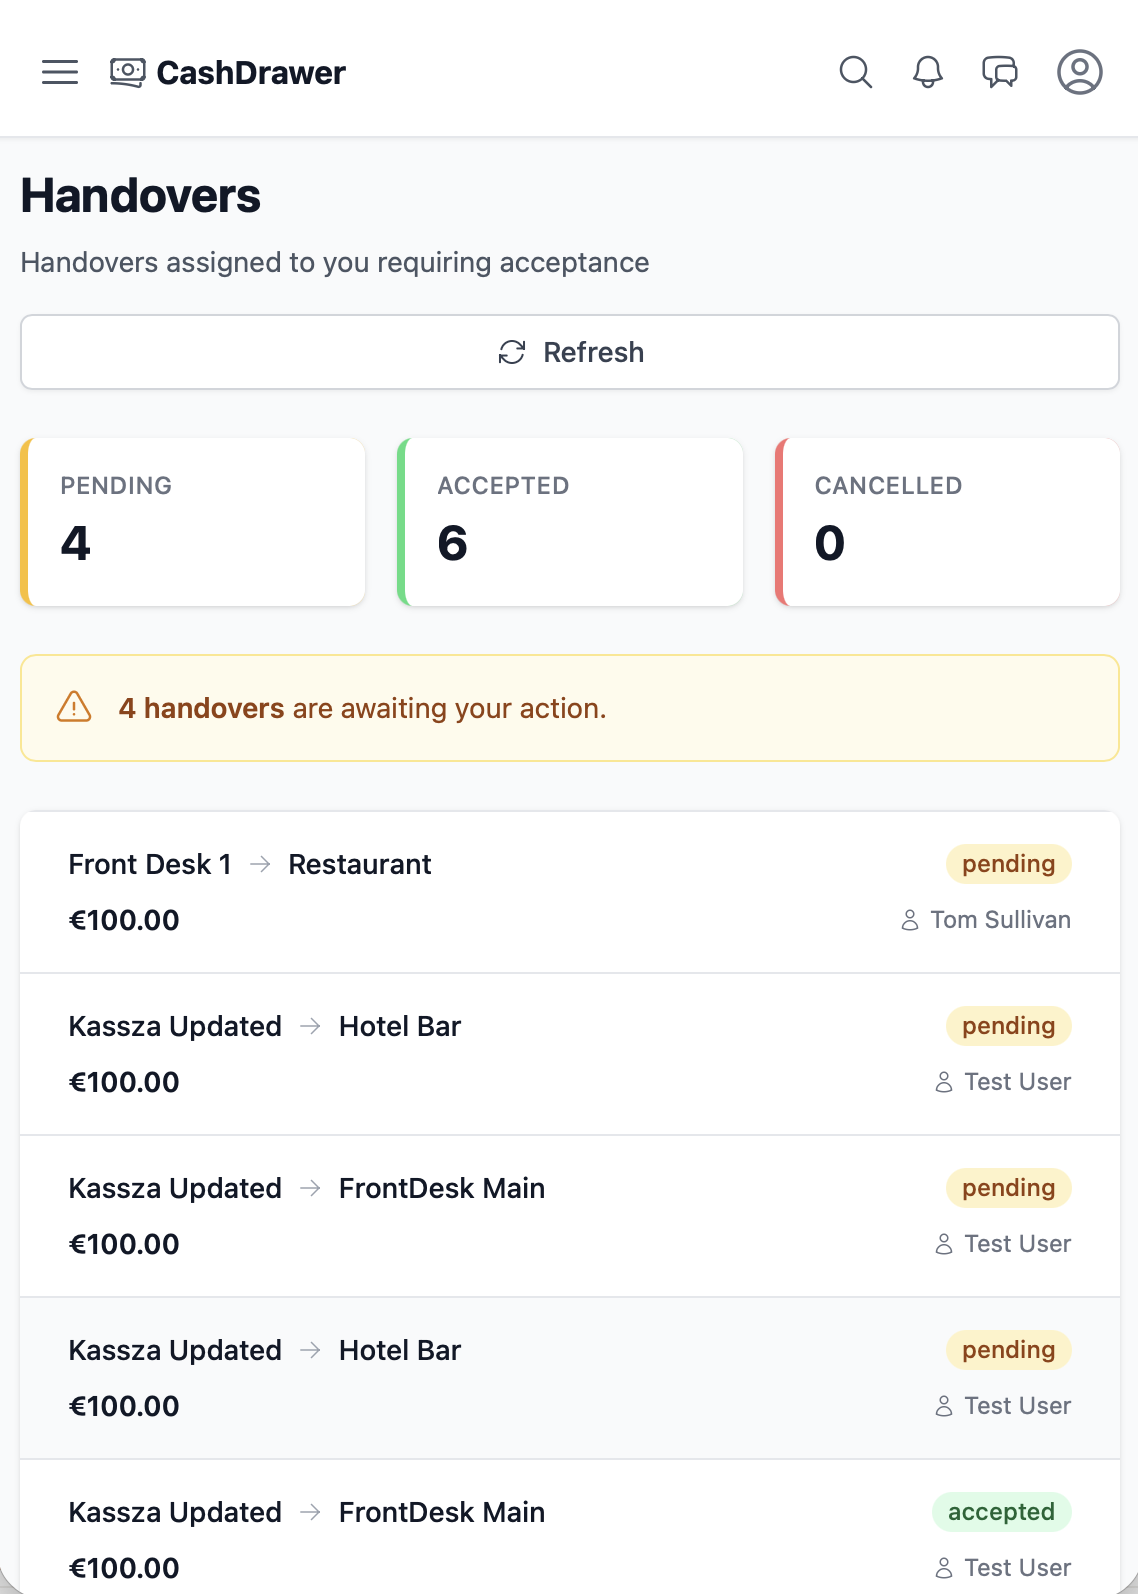Select the Pending summary card
Image resolution: width=1138 pixels, height=1594 pixels.
193,522
